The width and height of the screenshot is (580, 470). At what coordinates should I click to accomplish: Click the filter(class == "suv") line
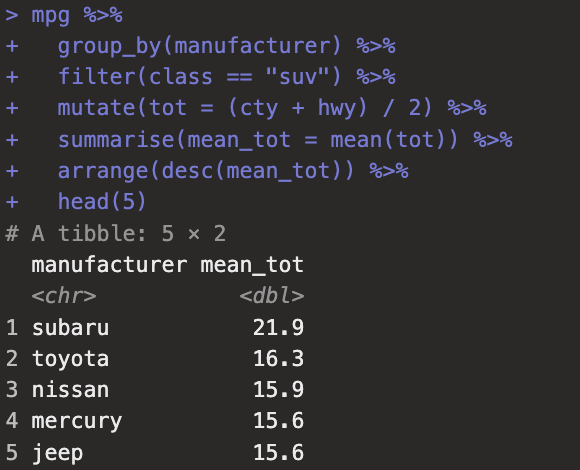[227, 77]
